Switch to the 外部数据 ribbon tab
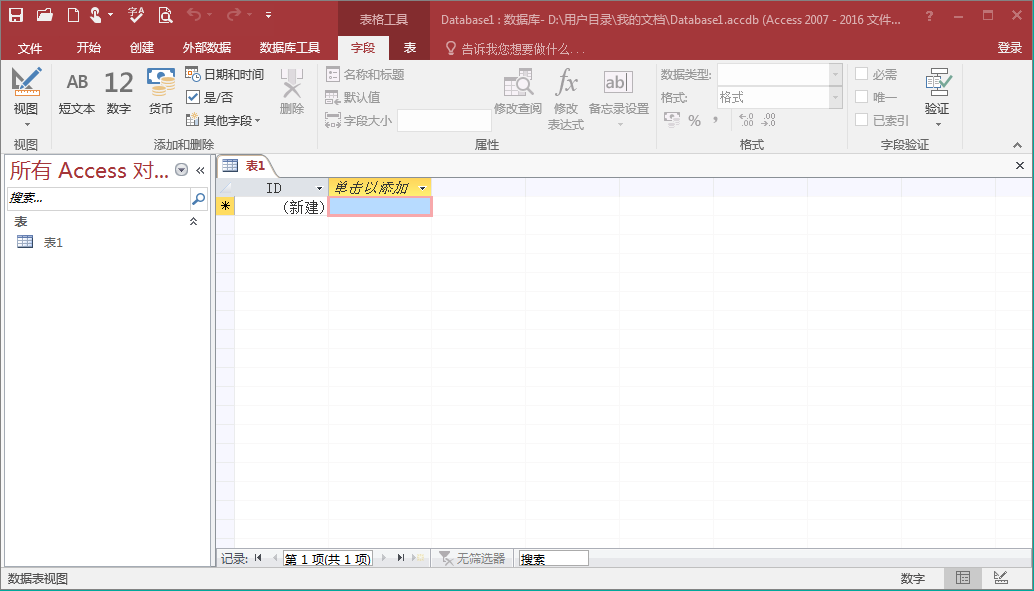 (x=206, y=48)
